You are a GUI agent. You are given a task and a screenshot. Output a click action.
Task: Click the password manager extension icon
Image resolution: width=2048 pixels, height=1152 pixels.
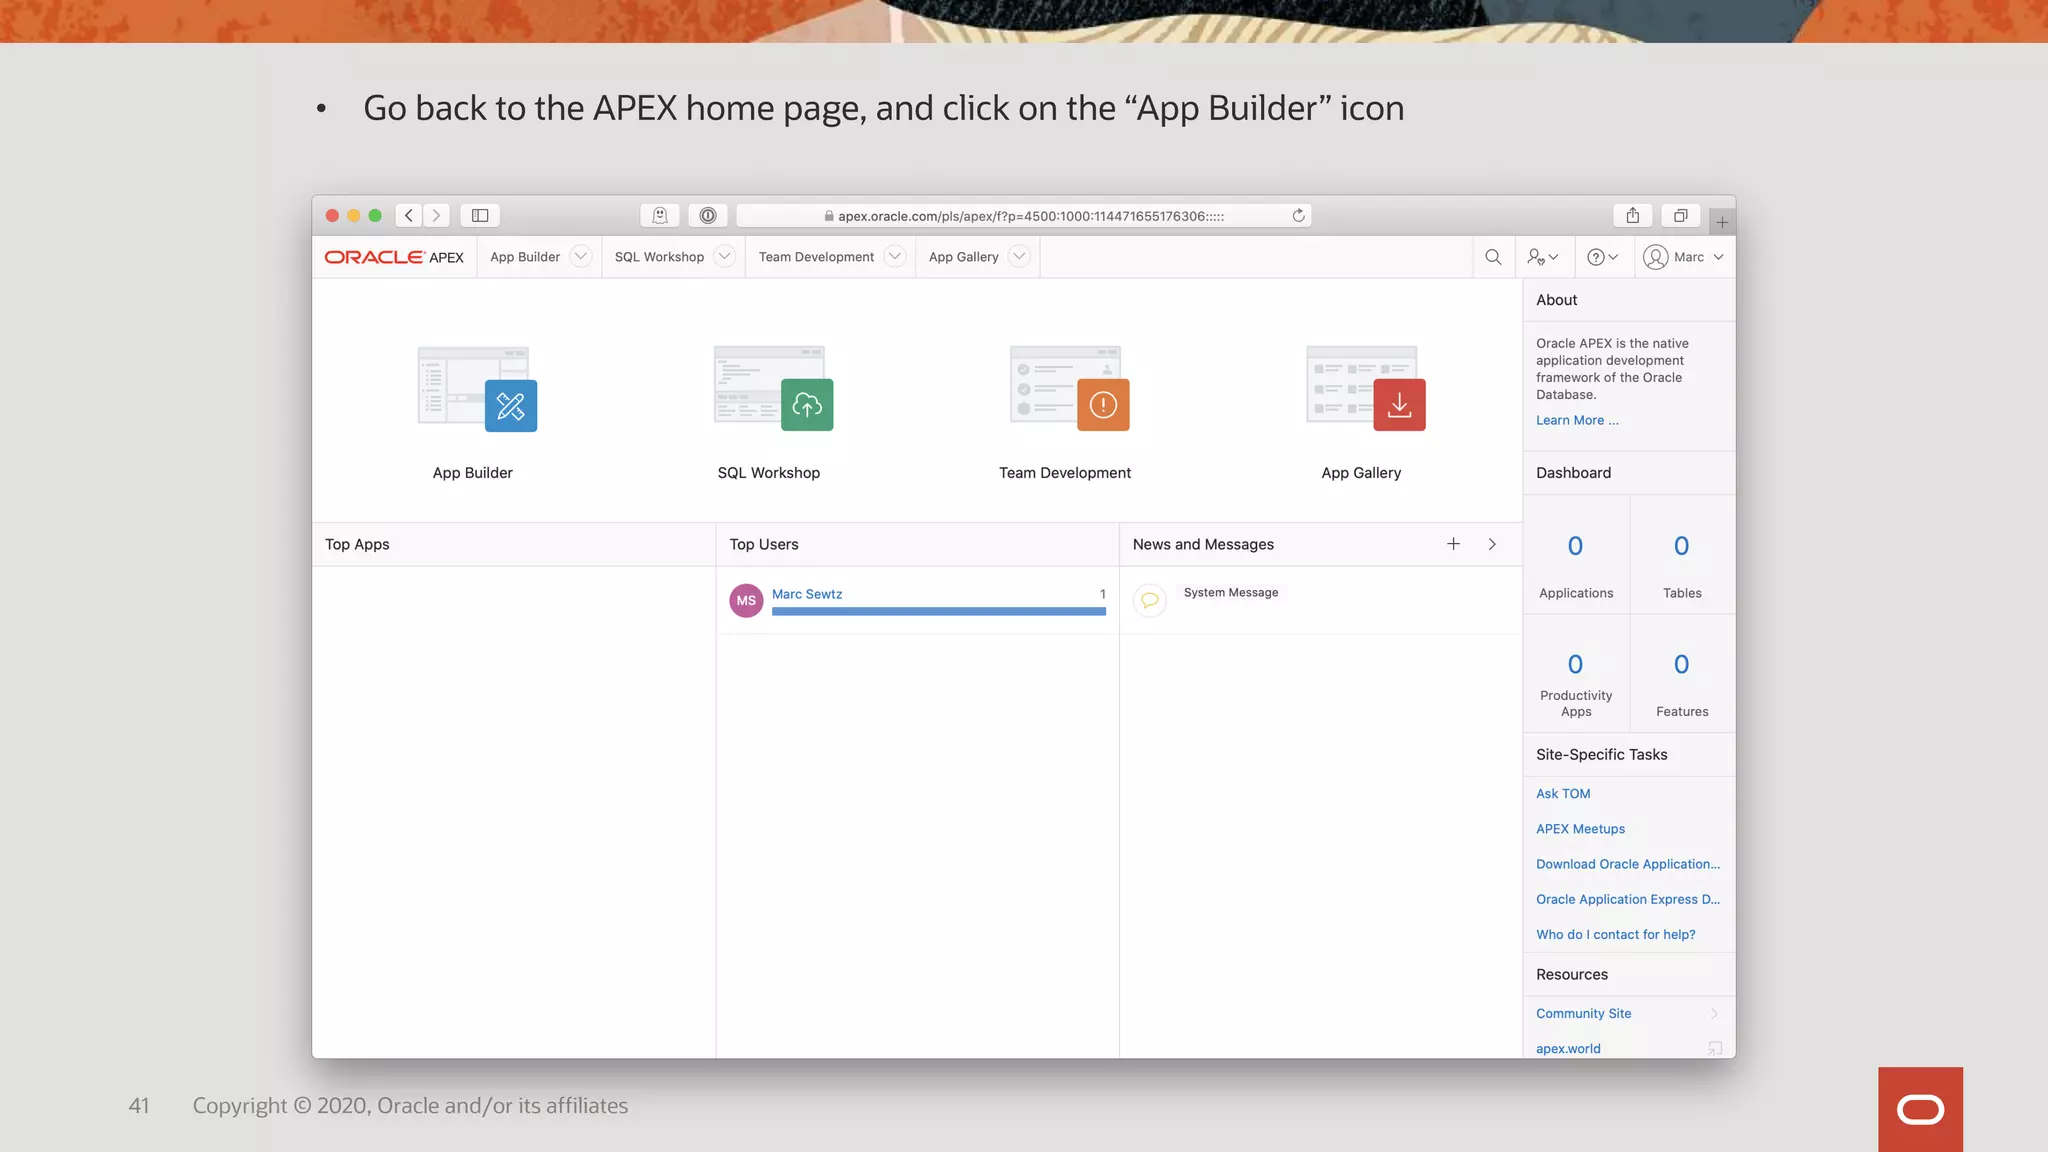pyautogui.click(x=708, y=215)
